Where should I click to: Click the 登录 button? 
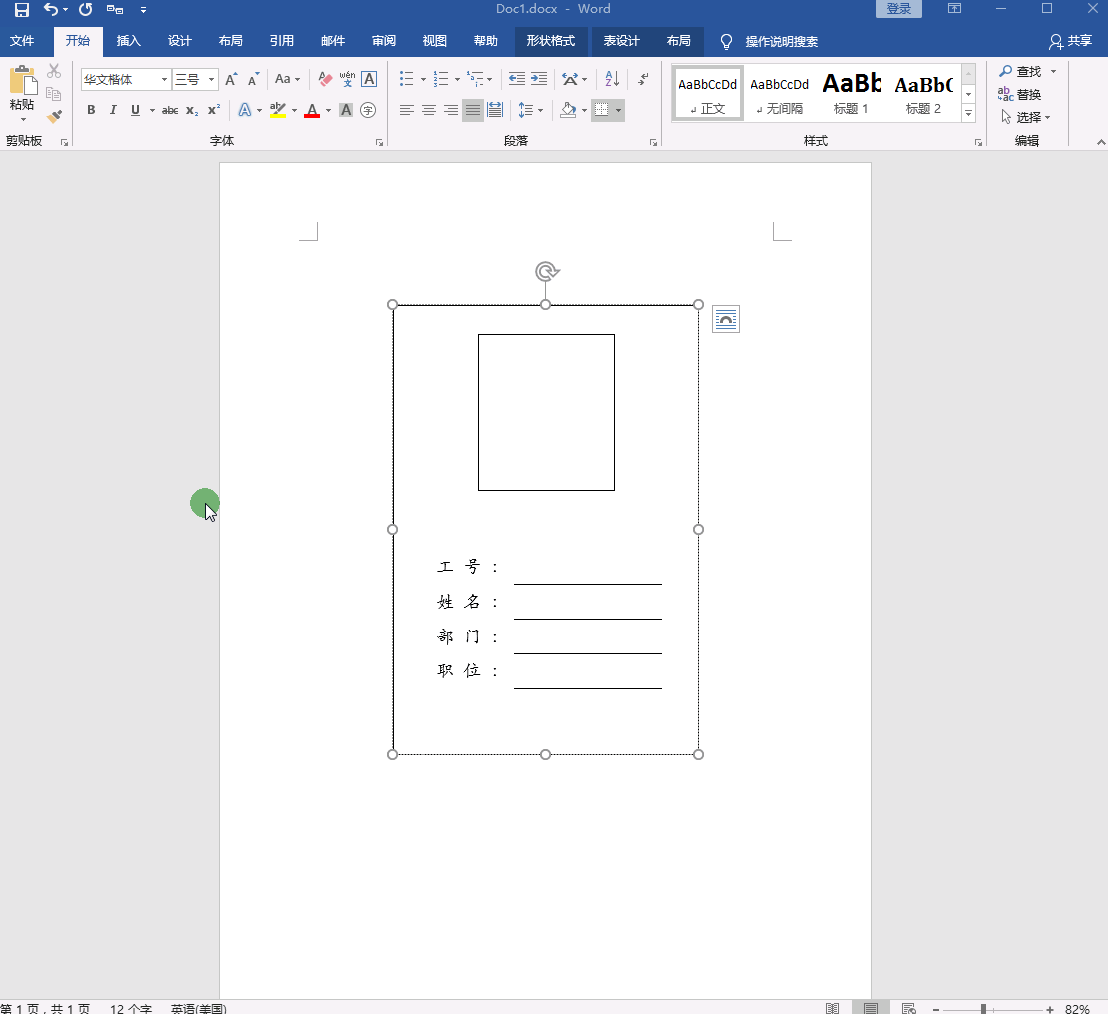tap(898, 9)
